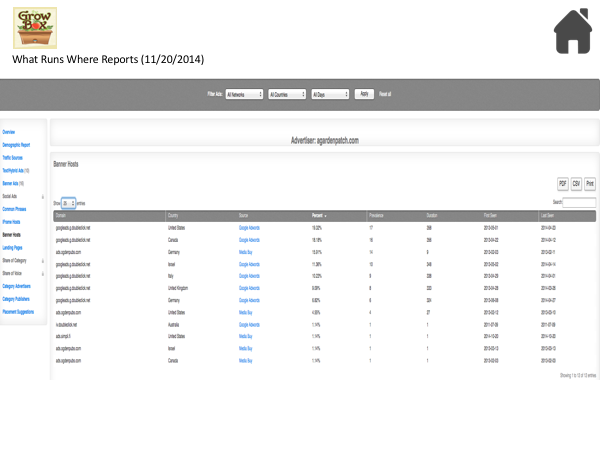Sort the table by Source column
Screen dimensions: 600x450
coord(273,216)
